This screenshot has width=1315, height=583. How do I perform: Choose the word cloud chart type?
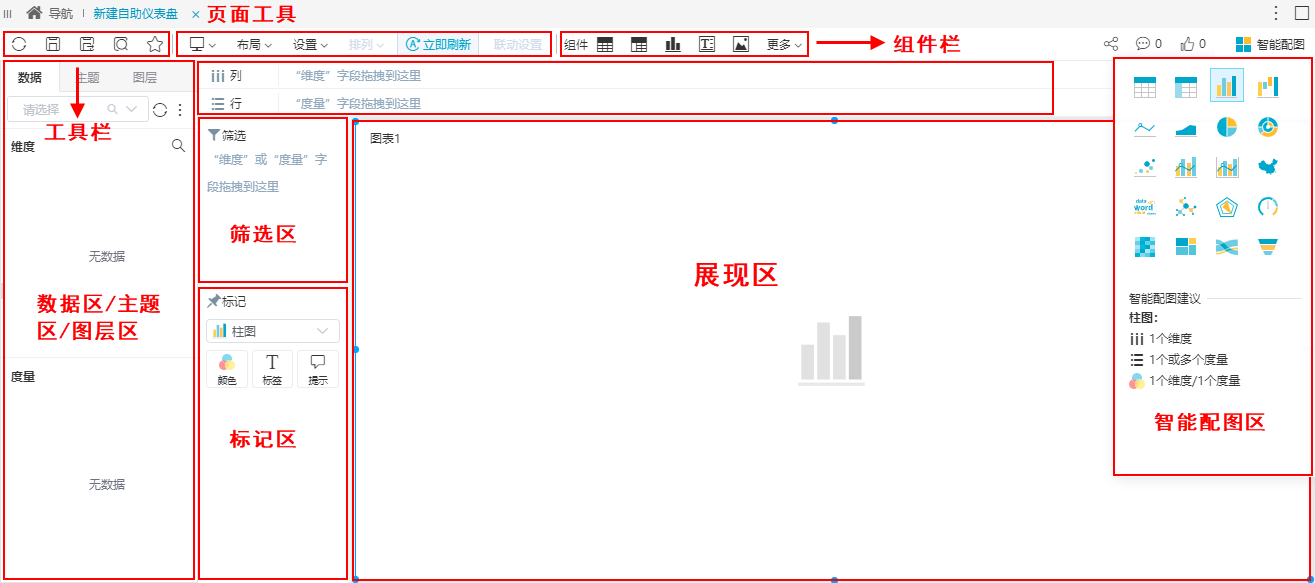1145,207
